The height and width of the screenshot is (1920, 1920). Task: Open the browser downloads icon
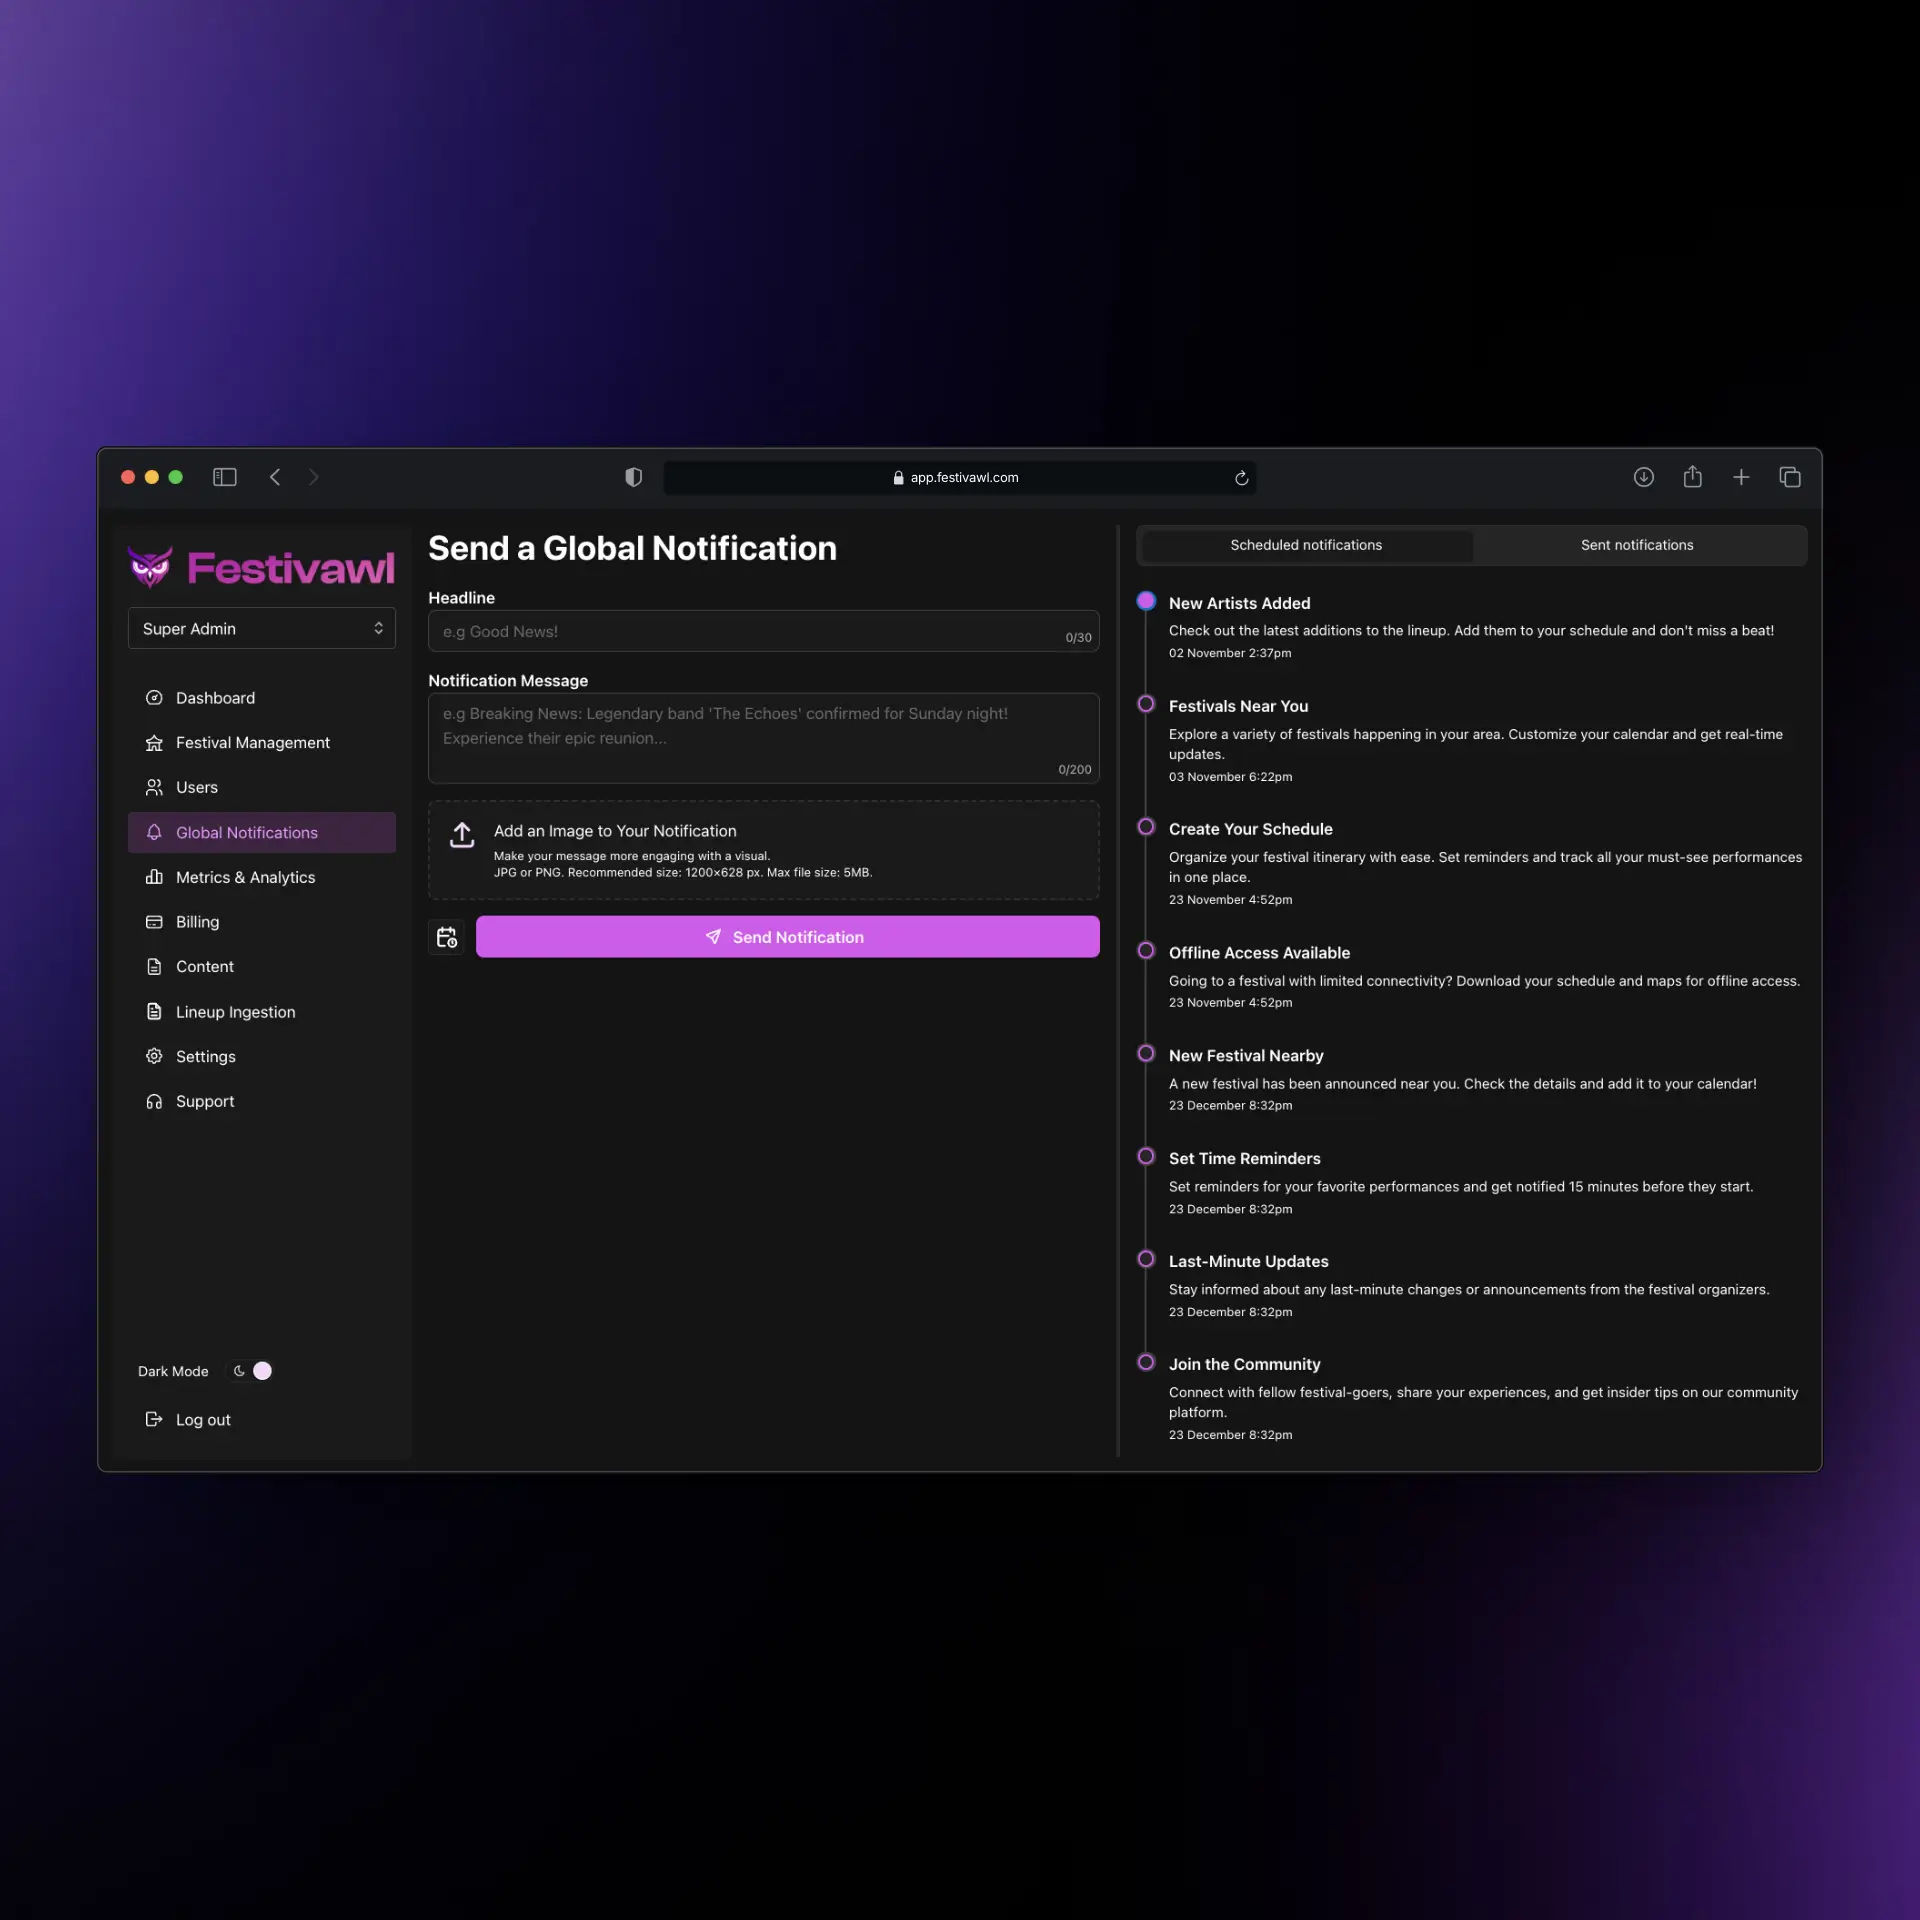(x=1643, y=477)
